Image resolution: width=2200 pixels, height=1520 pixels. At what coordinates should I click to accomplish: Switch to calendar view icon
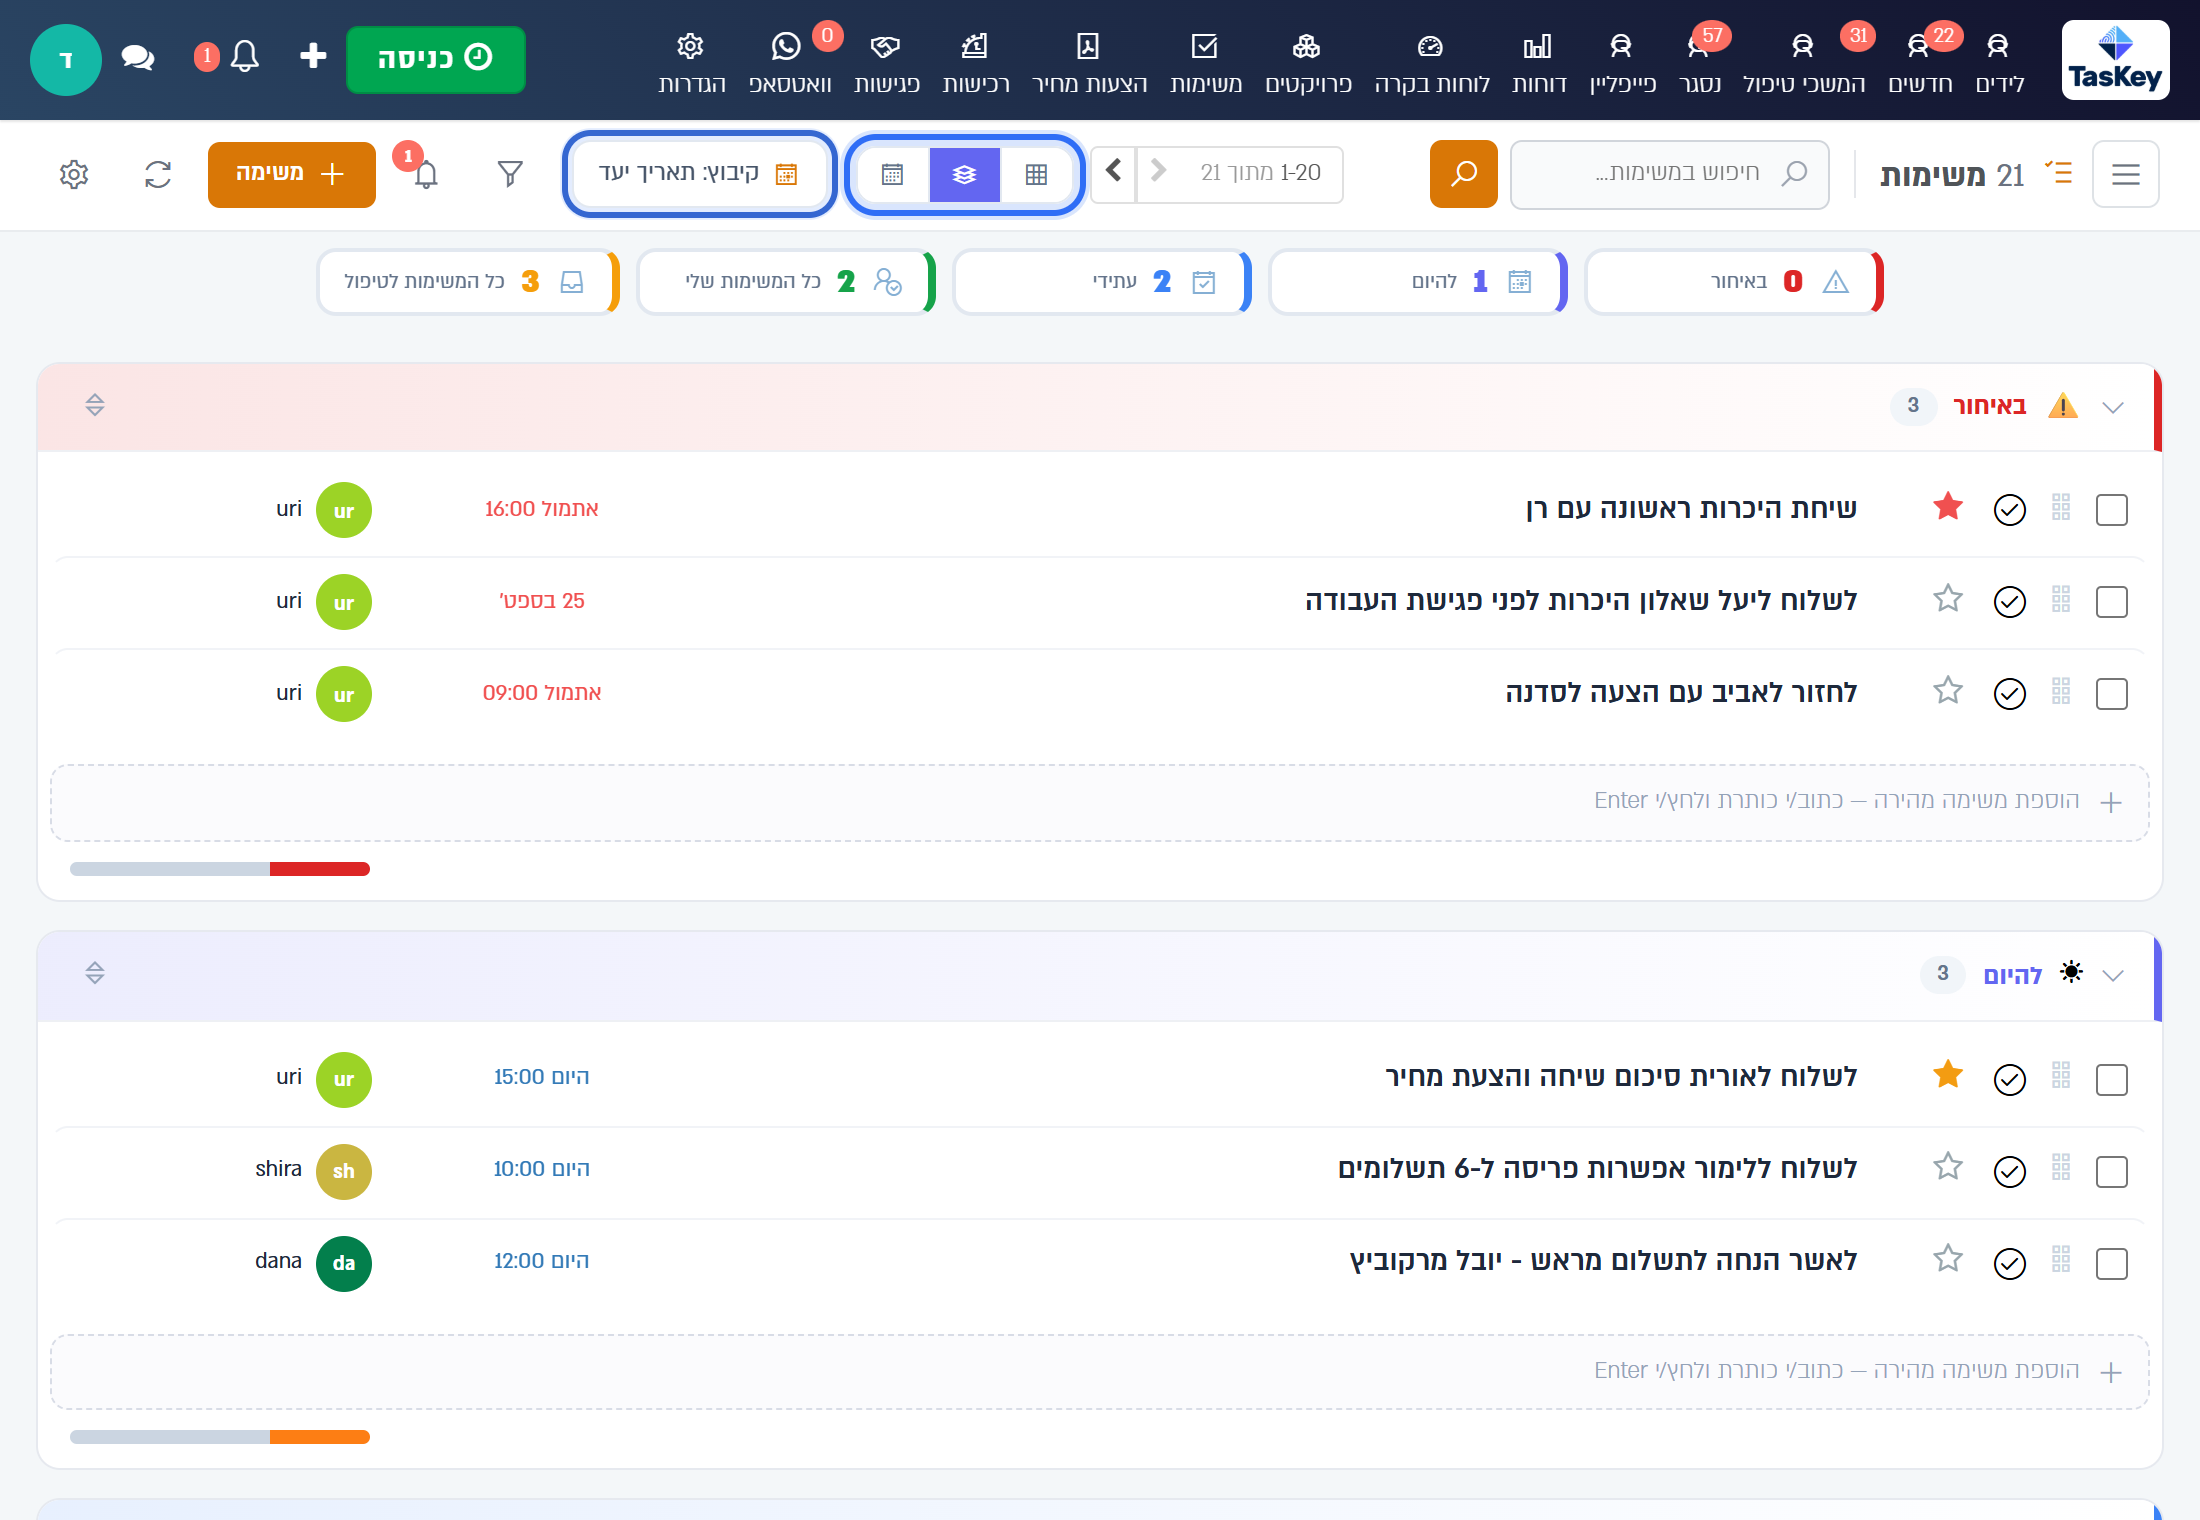pos(892,174)
